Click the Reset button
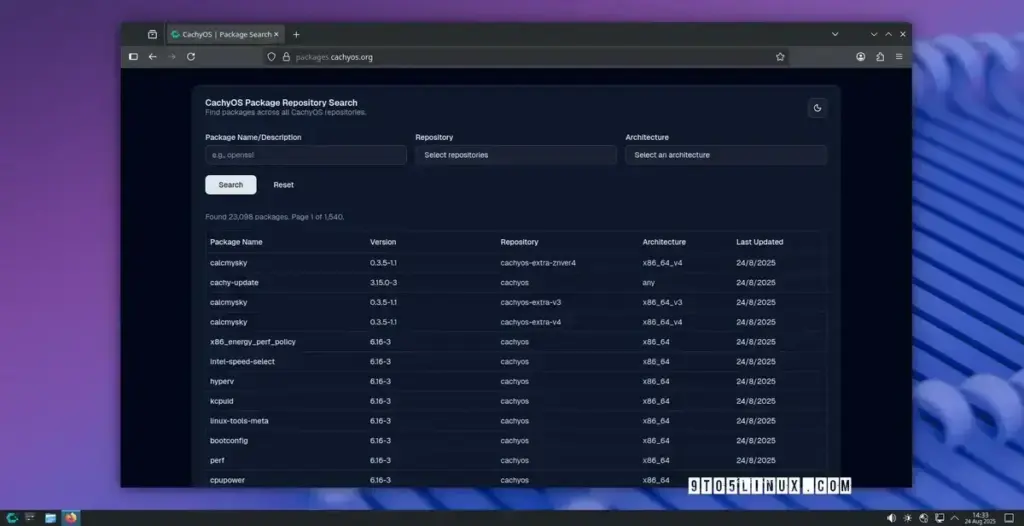Image resolution: width=1024 pixels, height=526 pixels. 283,185
